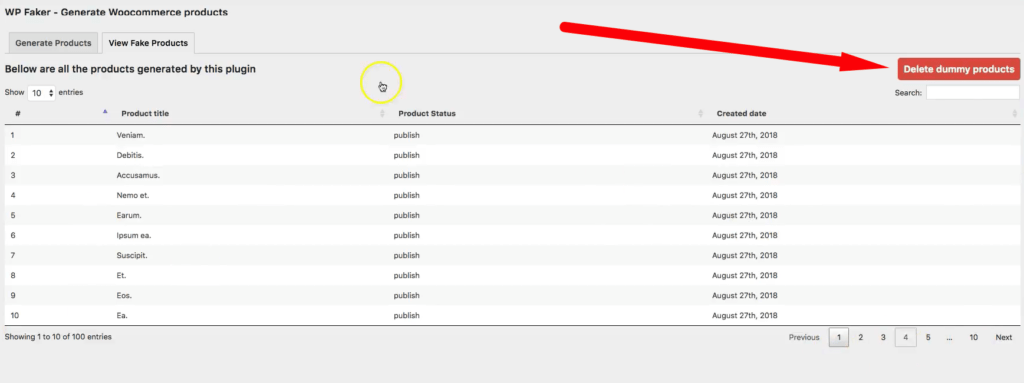
Task: Select the product title Accusamus.
Action: (x=138, y=175)
